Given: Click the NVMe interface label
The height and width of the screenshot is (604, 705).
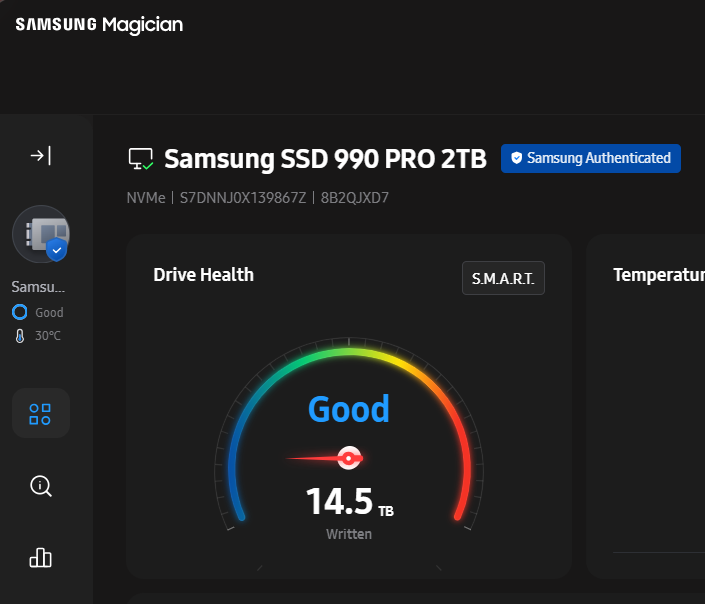Looking at the screenshot, I should (x=146, y=198).
